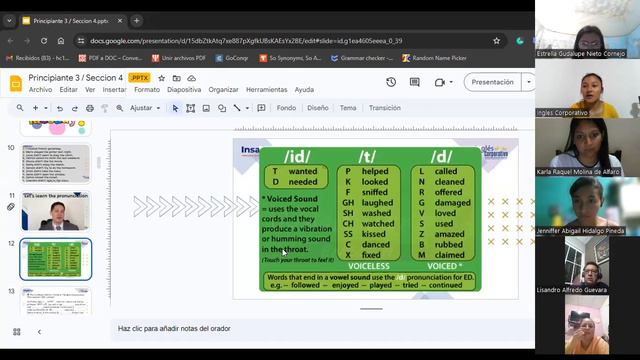Click the Diseño button

click(318, 108)
